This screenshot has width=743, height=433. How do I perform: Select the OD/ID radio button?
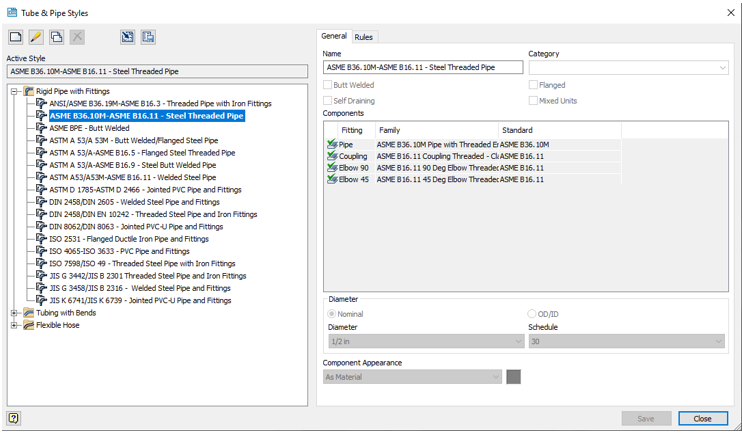(532, 314)
